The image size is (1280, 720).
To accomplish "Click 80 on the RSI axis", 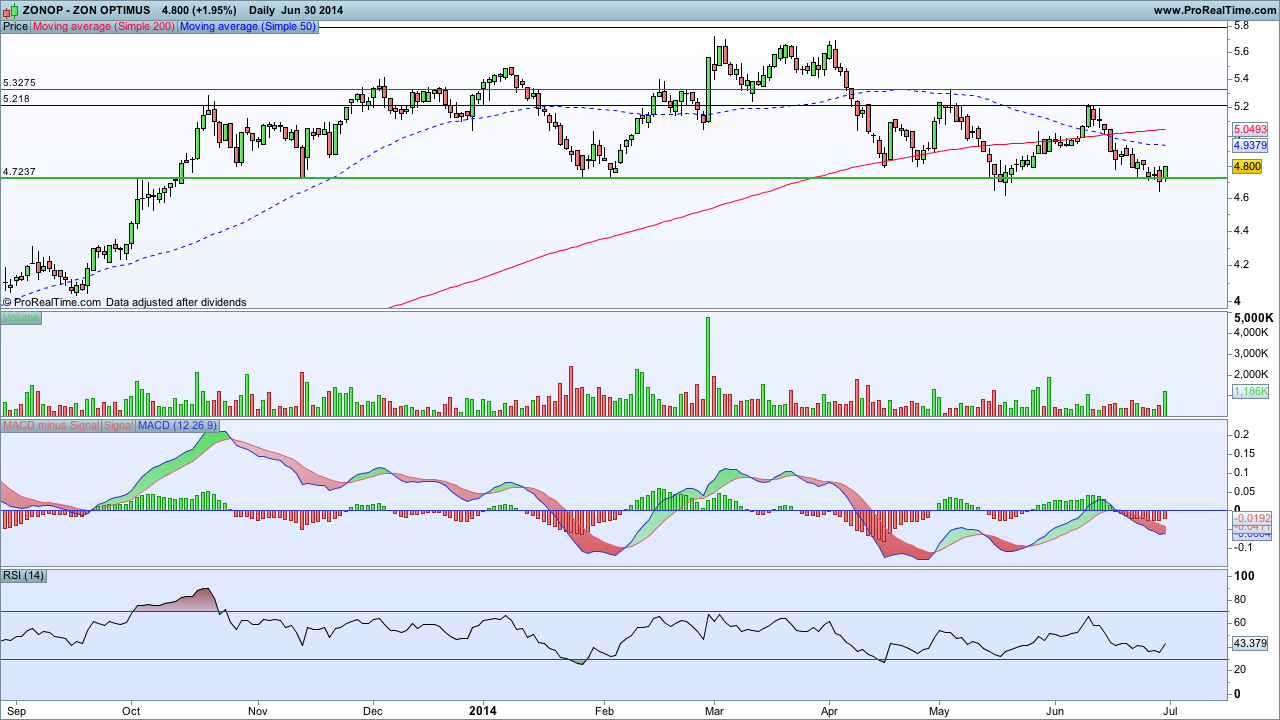I will coord(1240,600).
